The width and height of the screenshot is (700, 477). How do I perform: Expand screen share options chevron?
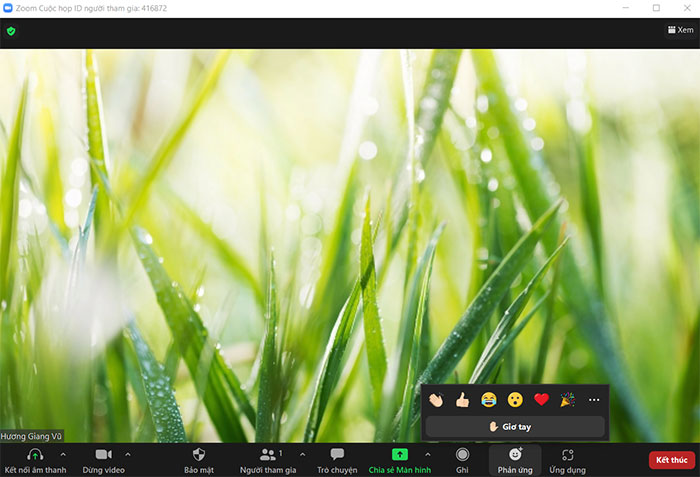(428, 454)
